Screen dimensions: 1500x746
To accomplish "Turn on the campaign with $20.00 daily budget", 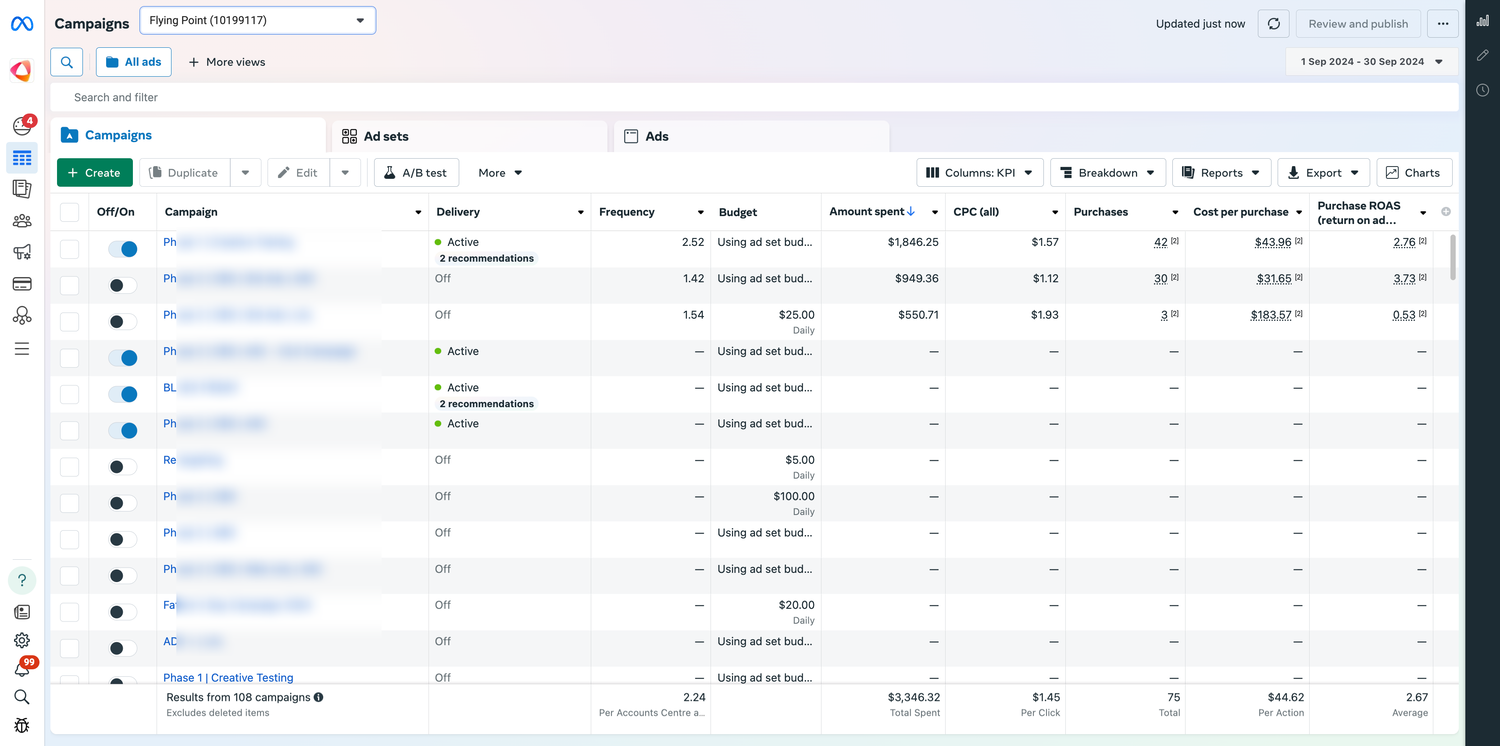I will [x=123, y=612].
